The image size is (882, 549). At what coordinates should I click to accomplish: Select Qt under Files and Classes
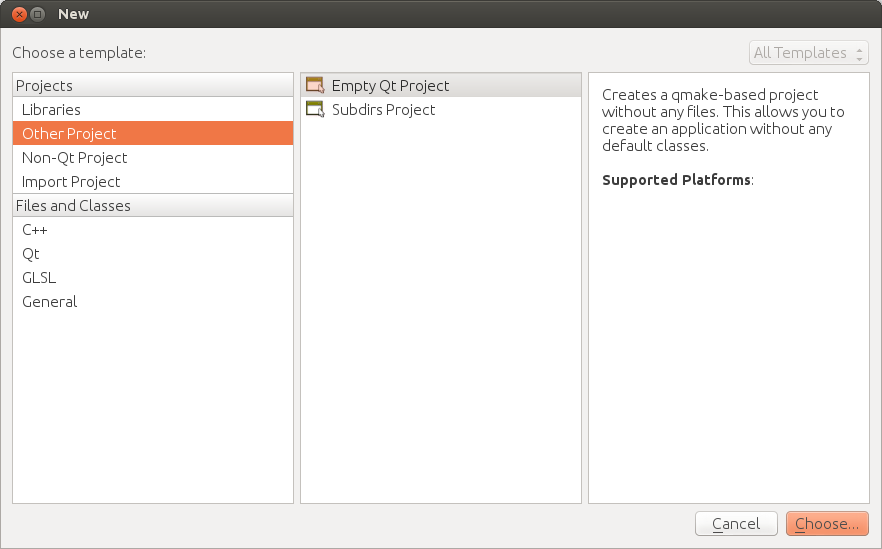click(x=31, y=254)
